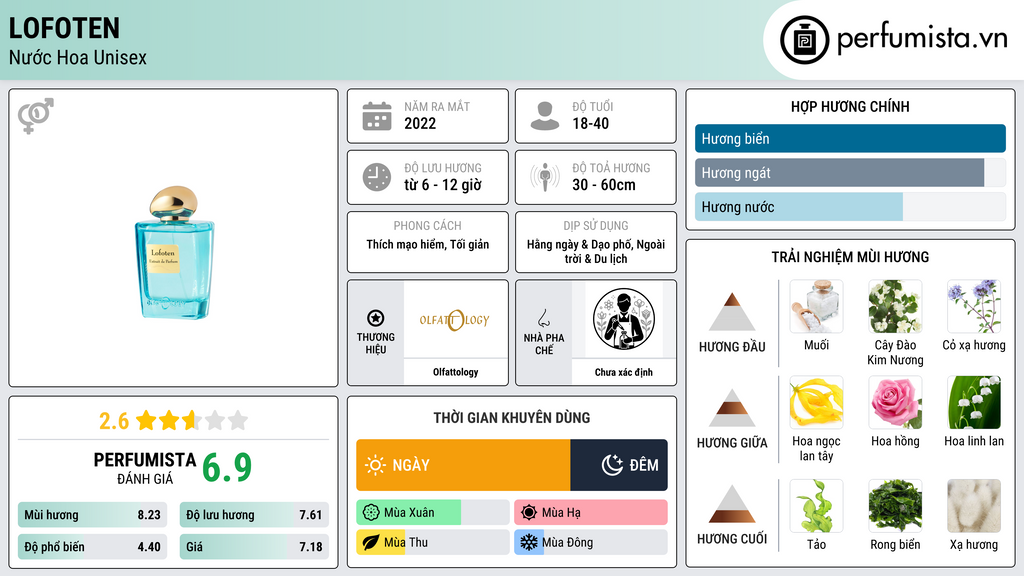The height and width of the screenshot is (576, 1024).
Task: Click the Dịp sử dụng occasion text
Action: 596,251
